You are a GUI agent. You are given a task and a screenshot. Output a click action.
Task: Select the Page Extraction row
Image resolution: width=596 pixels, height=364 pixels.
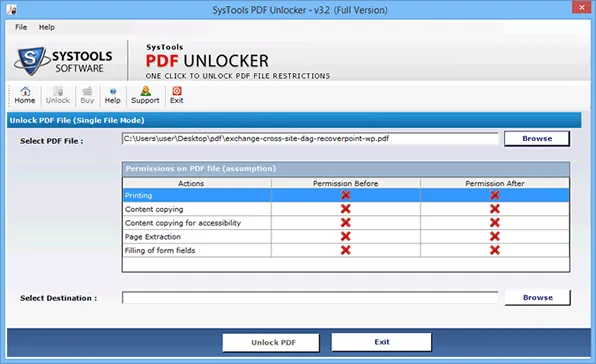point(346,236)
